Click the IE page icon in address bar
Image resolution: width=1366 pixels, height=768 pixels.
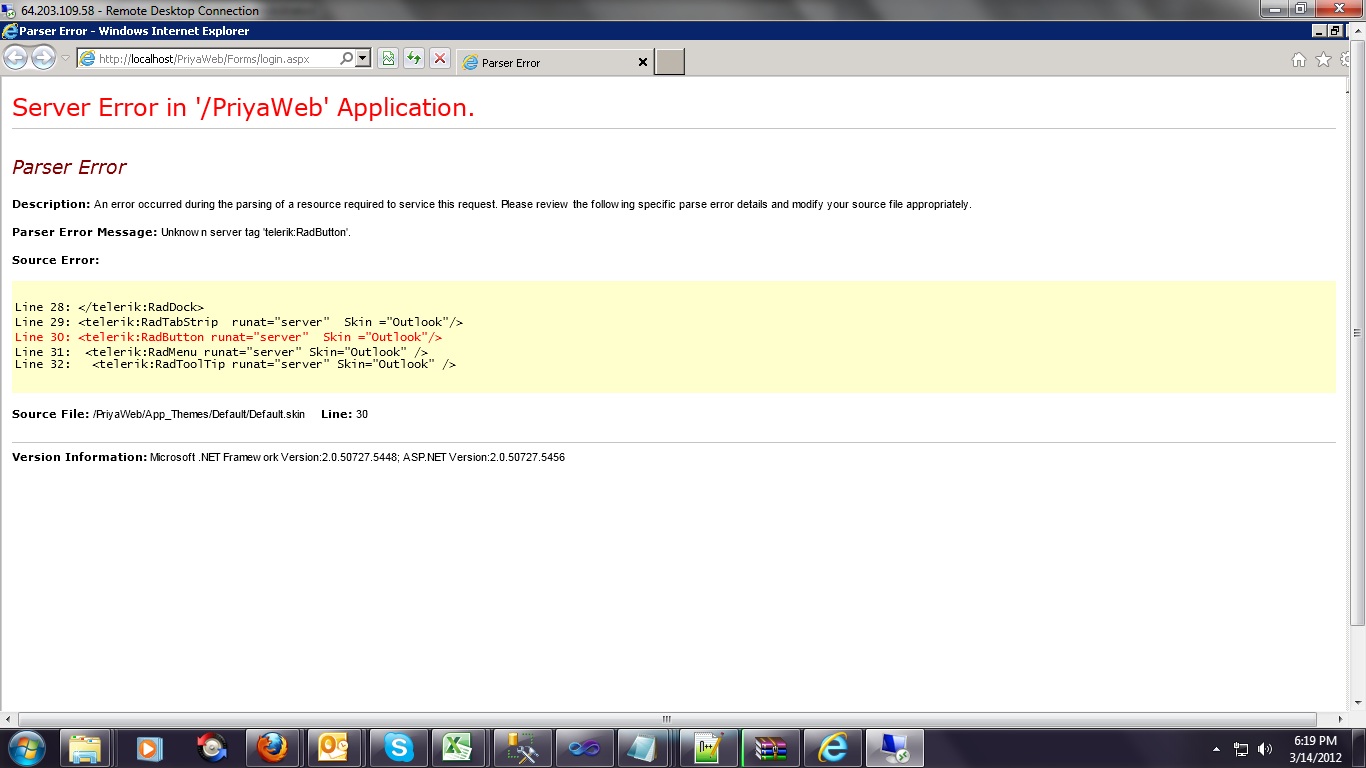pos(87,59)
